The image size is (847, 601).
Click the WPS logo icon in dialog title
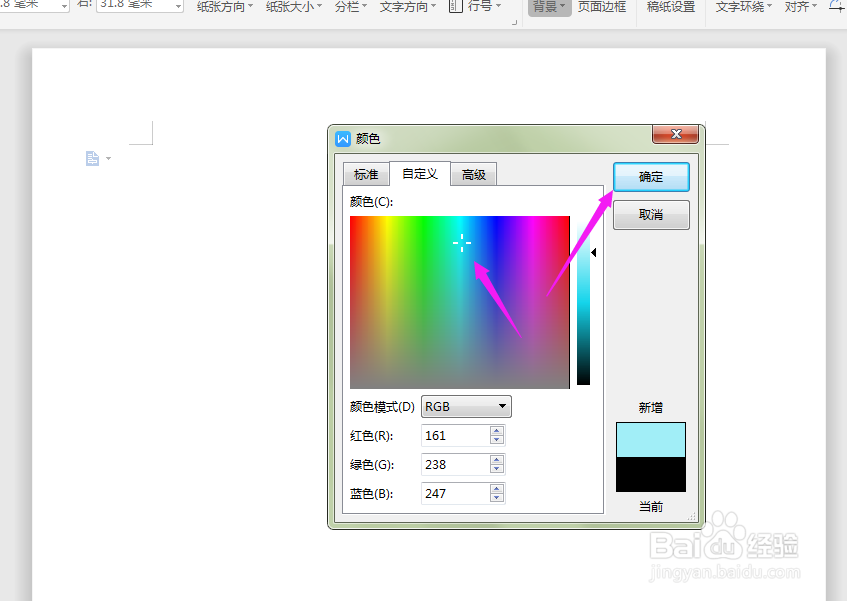click(343, 139)
